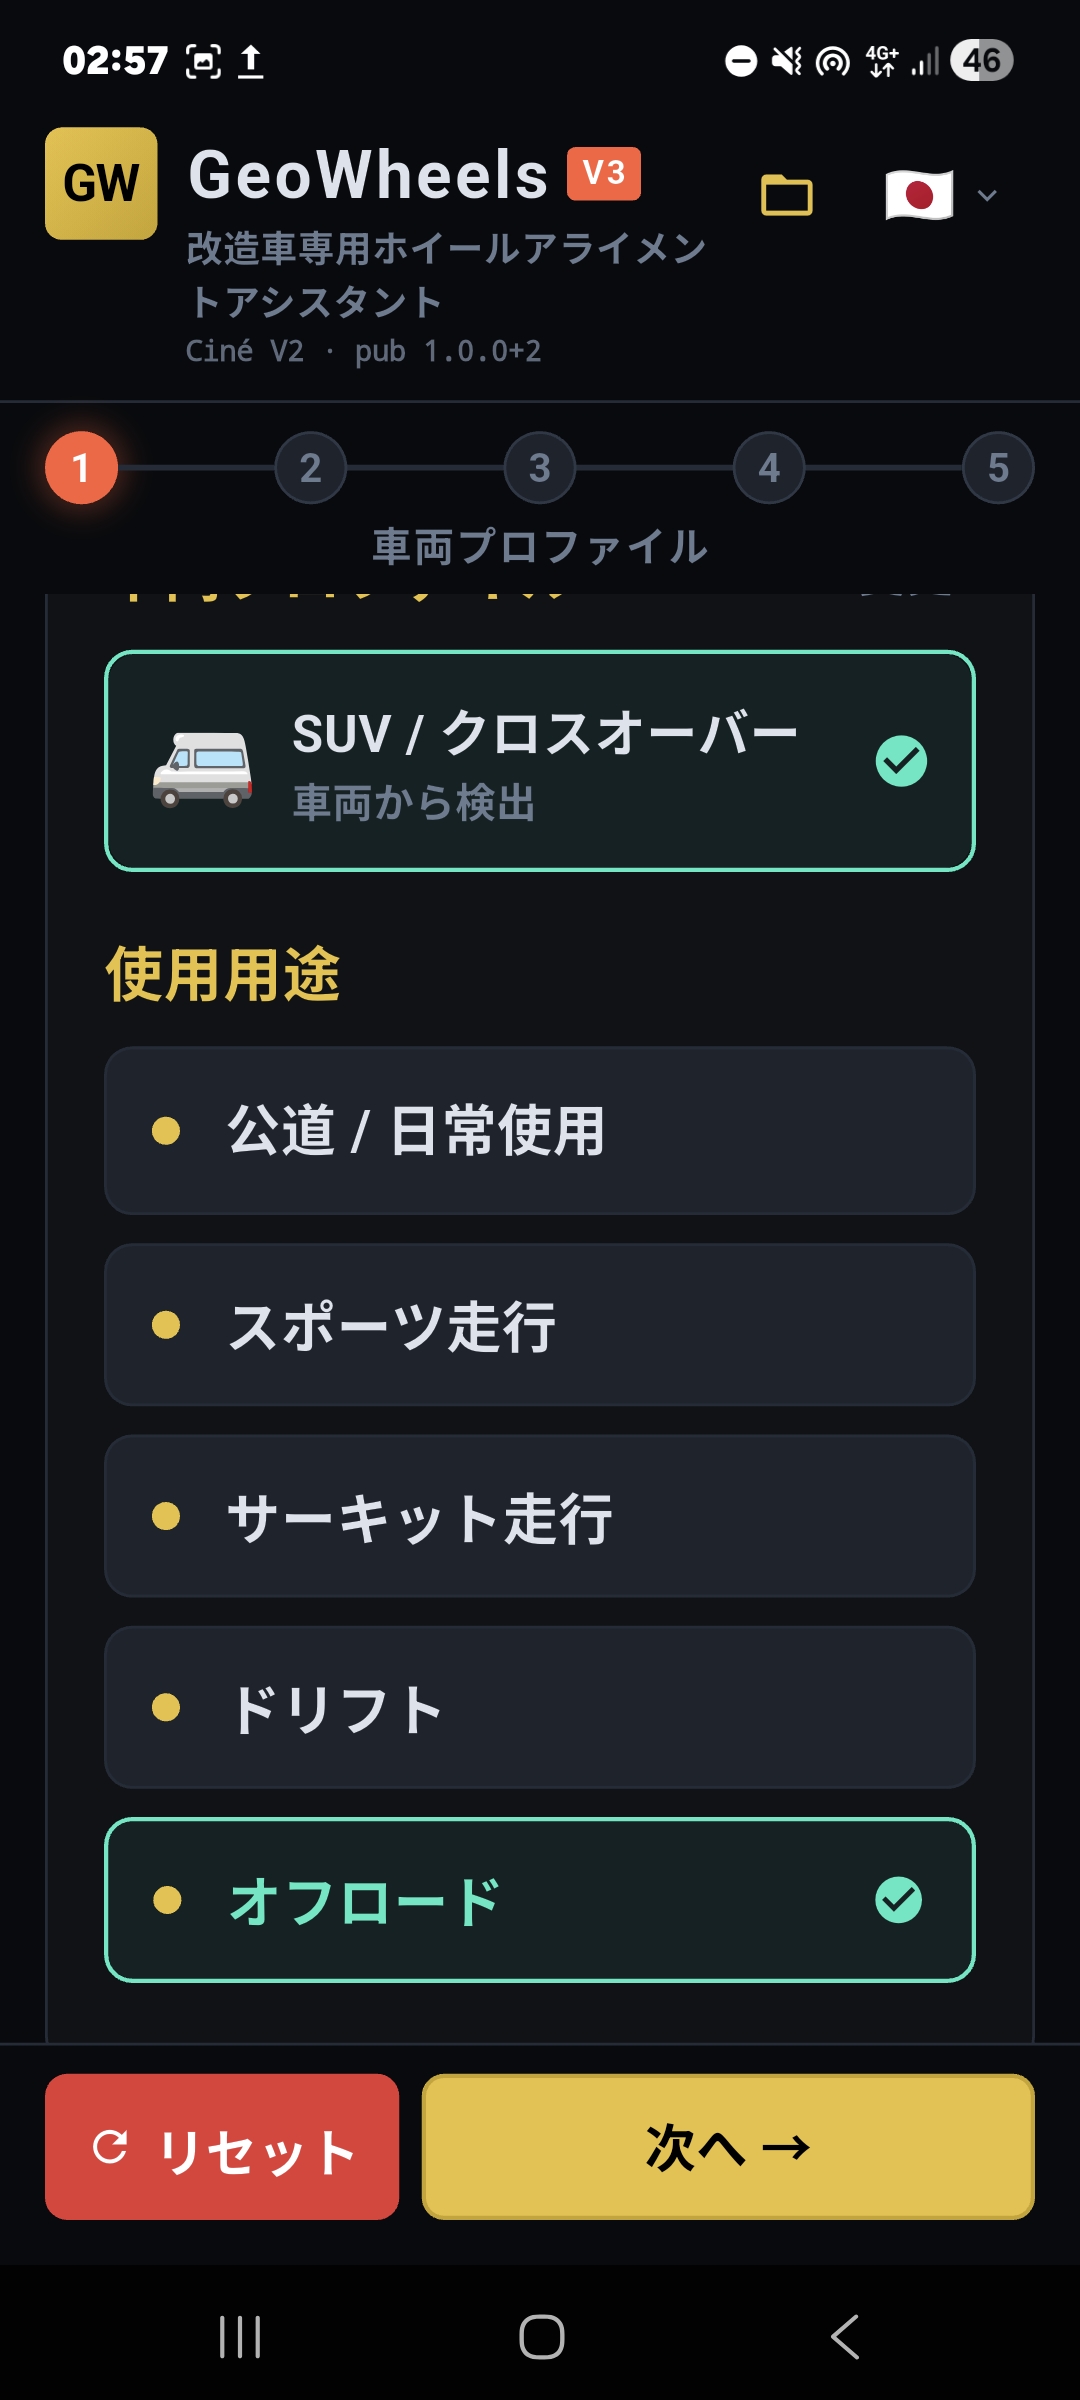This screenshot has width=1080, height=2400.
Task: Expand the language dropdown chevron
Action: 987,195
